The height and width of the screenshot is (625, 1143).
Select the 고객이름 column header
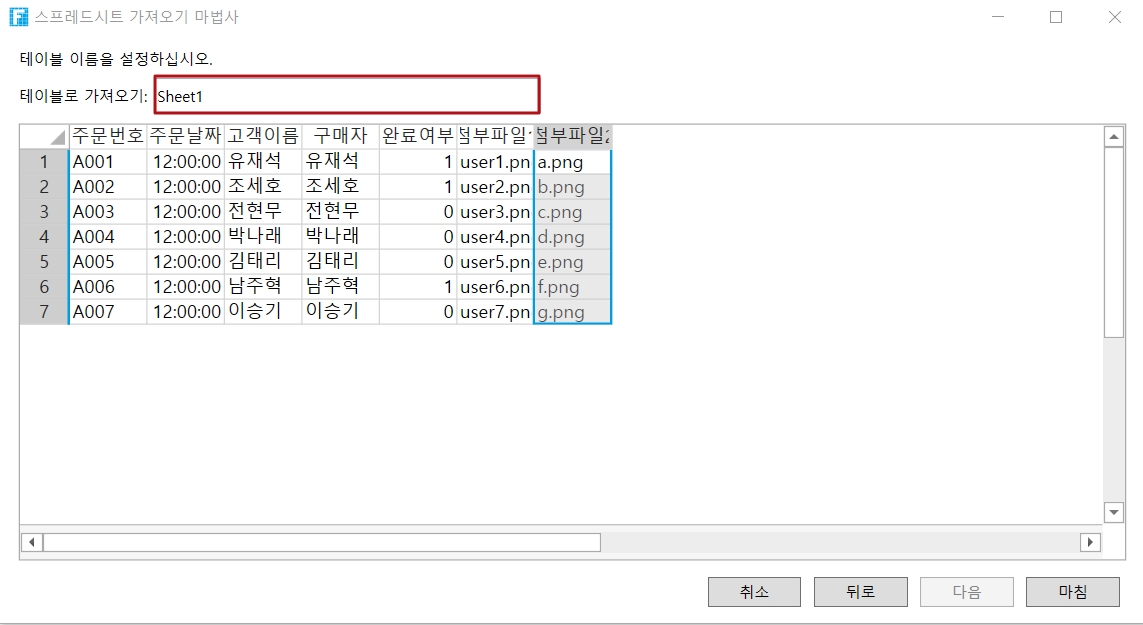tap(263, 136)
